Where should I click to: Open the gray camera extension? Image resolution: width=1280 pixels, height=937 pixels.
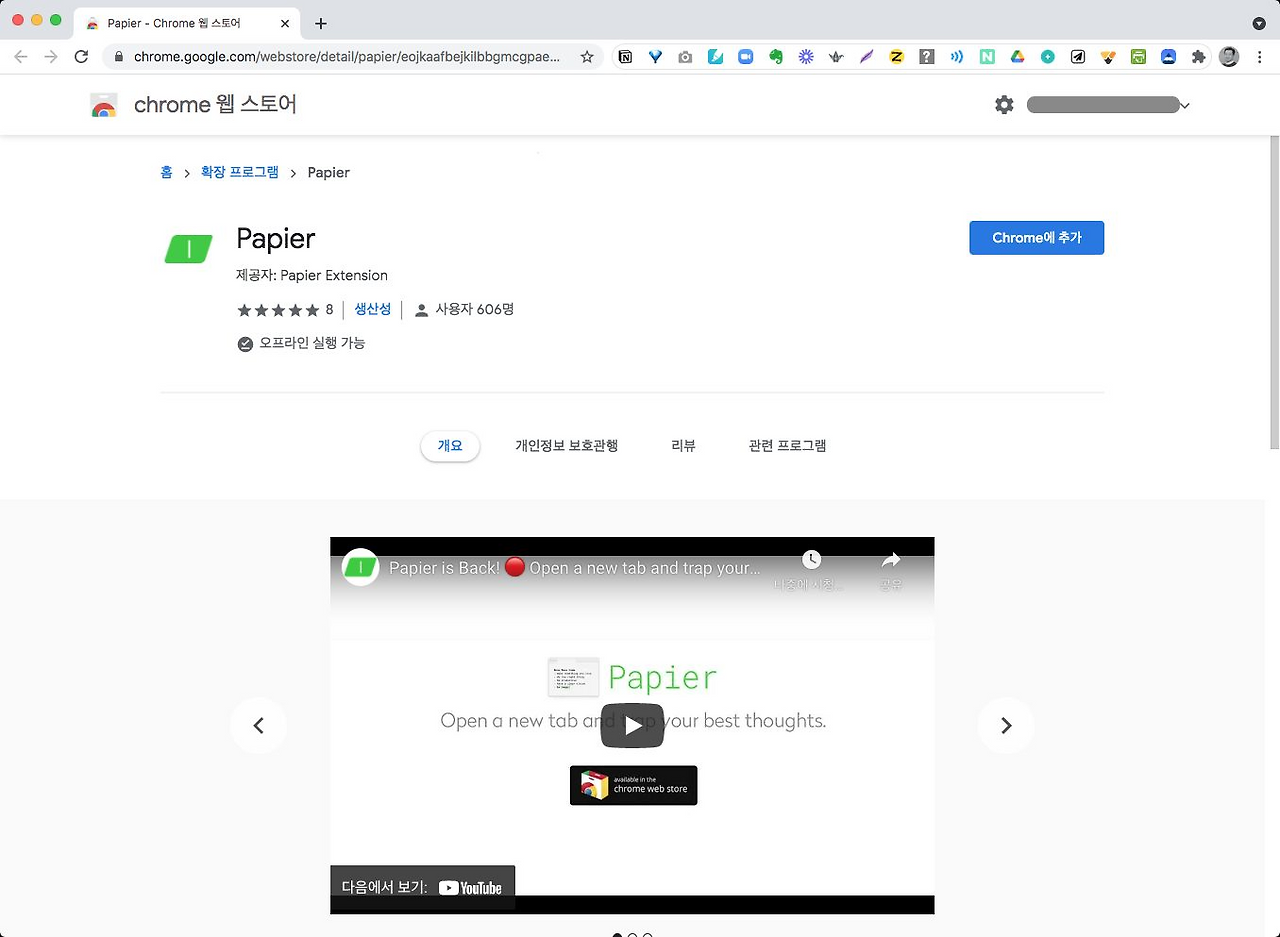(685, 57)
